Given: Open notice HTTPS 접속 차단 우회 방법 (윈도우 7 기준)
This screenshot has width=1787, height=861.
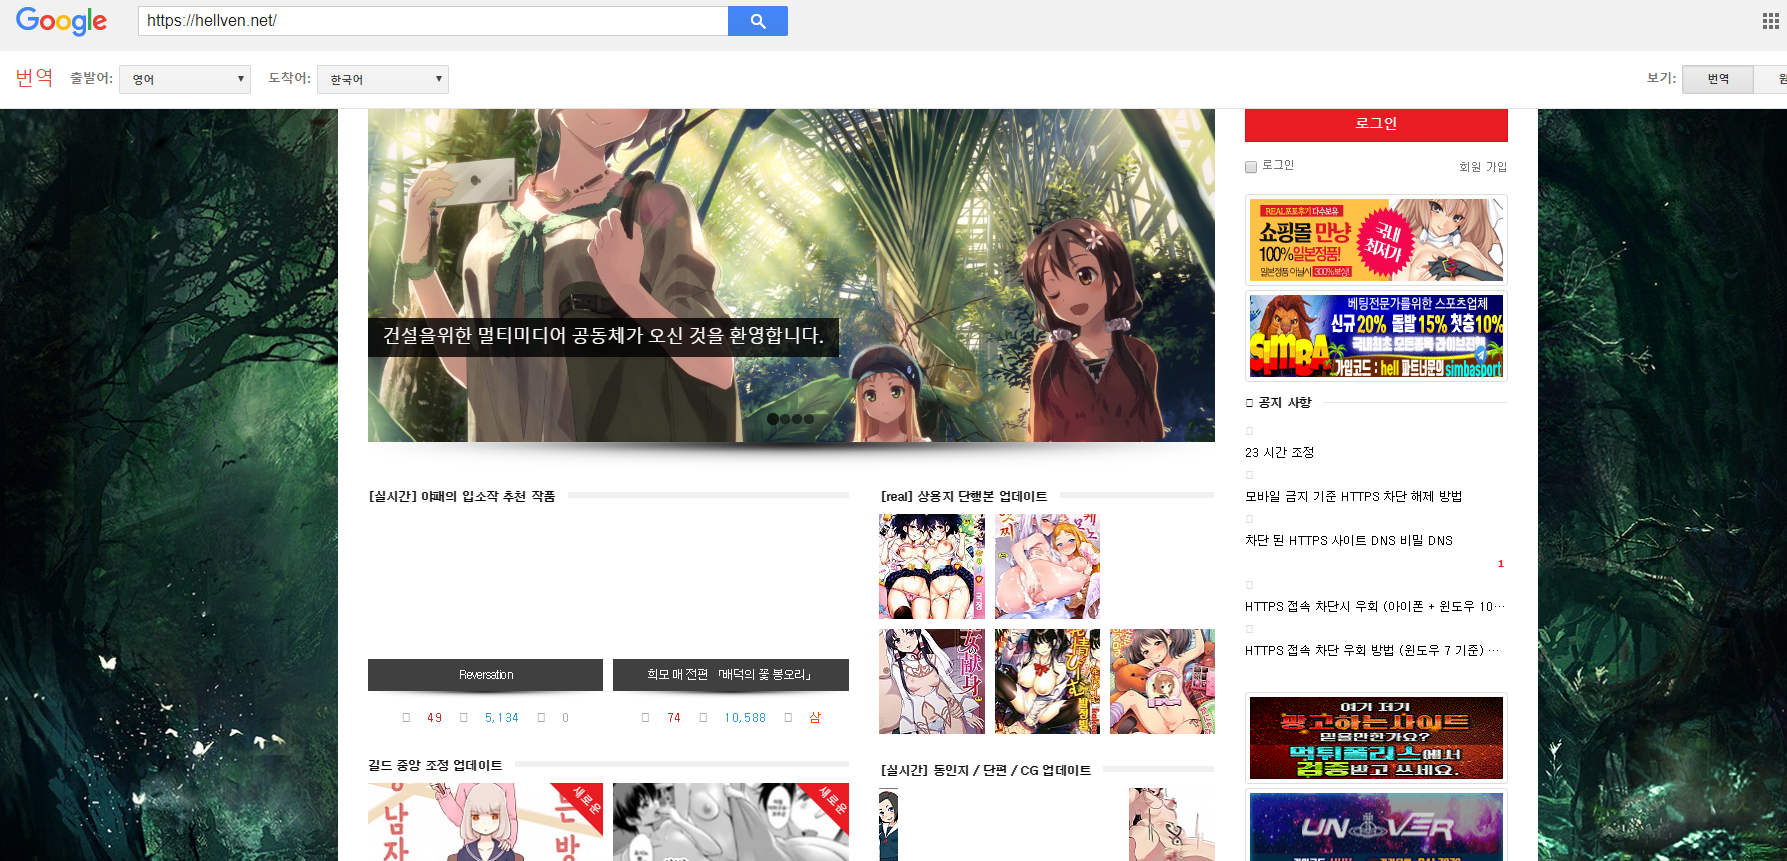Looking at the screenshot, I should tap(1371, 650).
